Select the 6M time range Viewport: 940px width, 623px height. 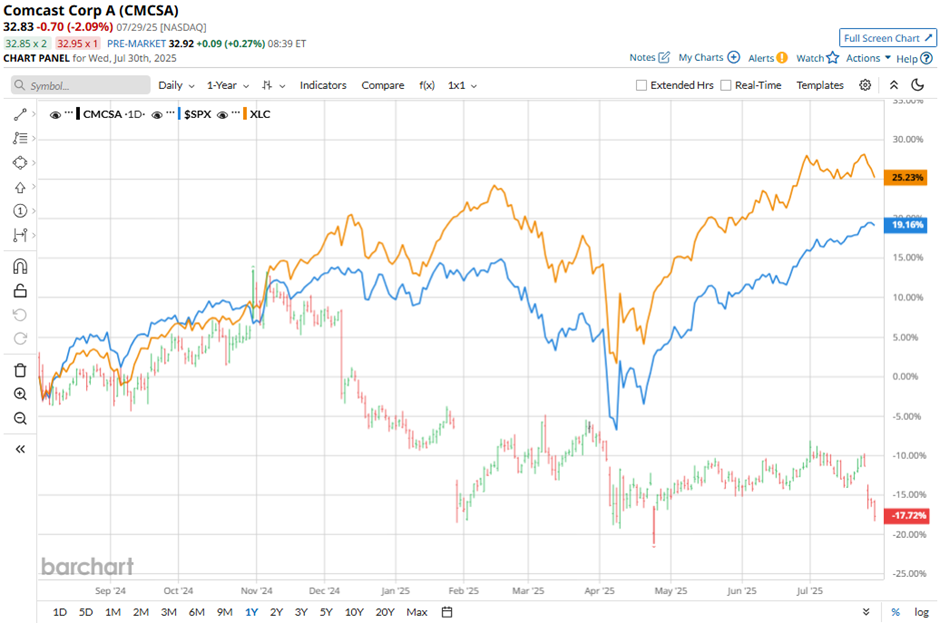197,612
